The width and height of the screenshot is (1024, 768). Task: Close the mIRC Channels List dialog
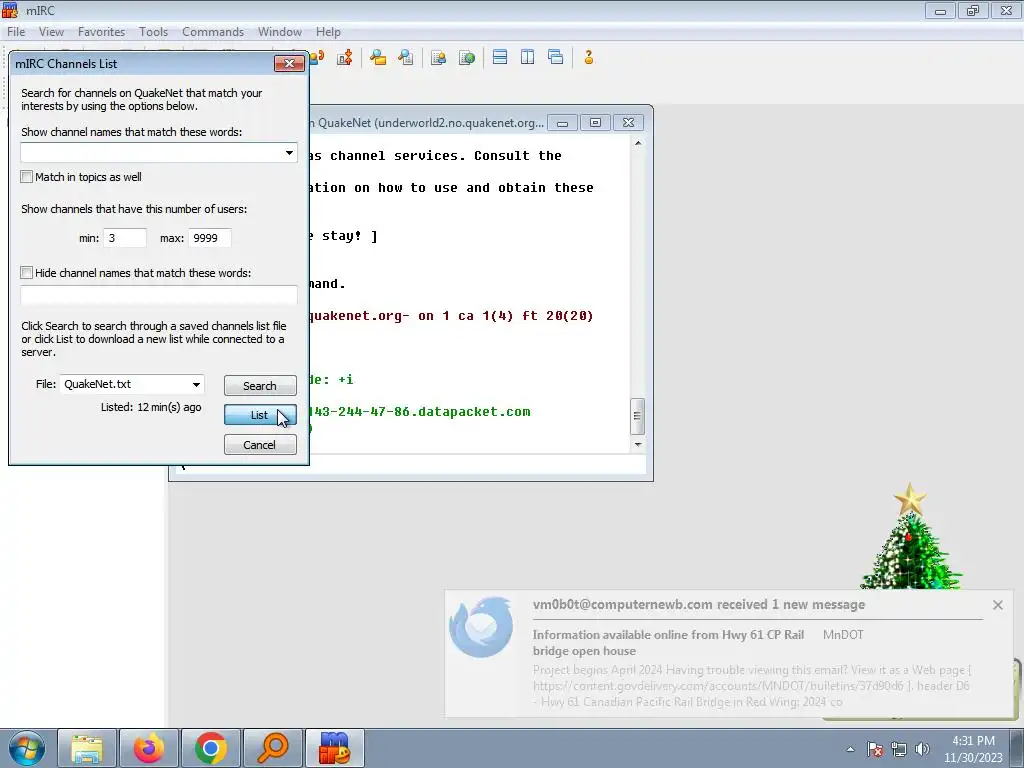point(289,63)
